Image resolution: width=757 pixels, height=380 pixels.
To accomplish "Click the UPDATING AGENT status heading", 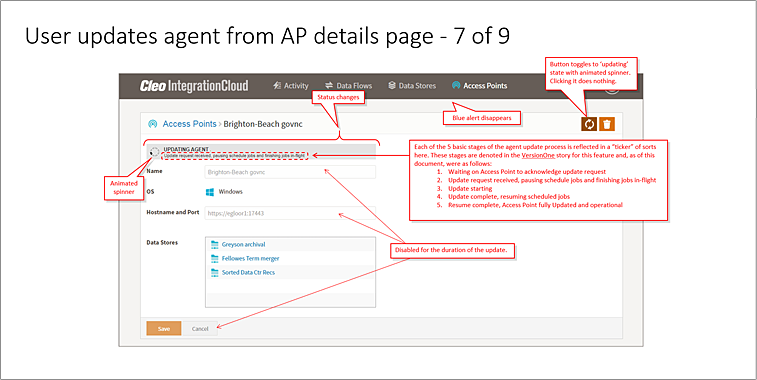I will tap(186, 149).
